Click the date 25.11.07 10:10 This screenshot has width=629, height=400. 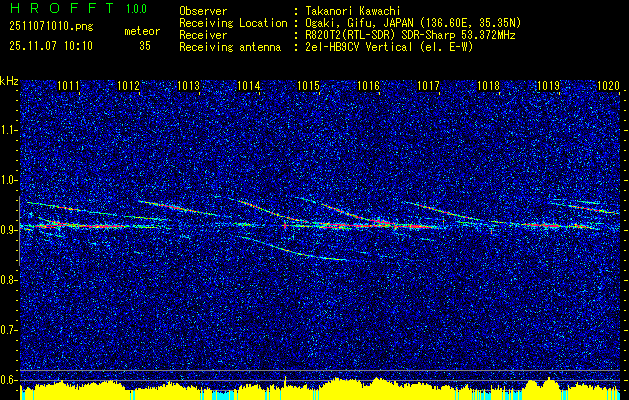click(x=51, y=46)
